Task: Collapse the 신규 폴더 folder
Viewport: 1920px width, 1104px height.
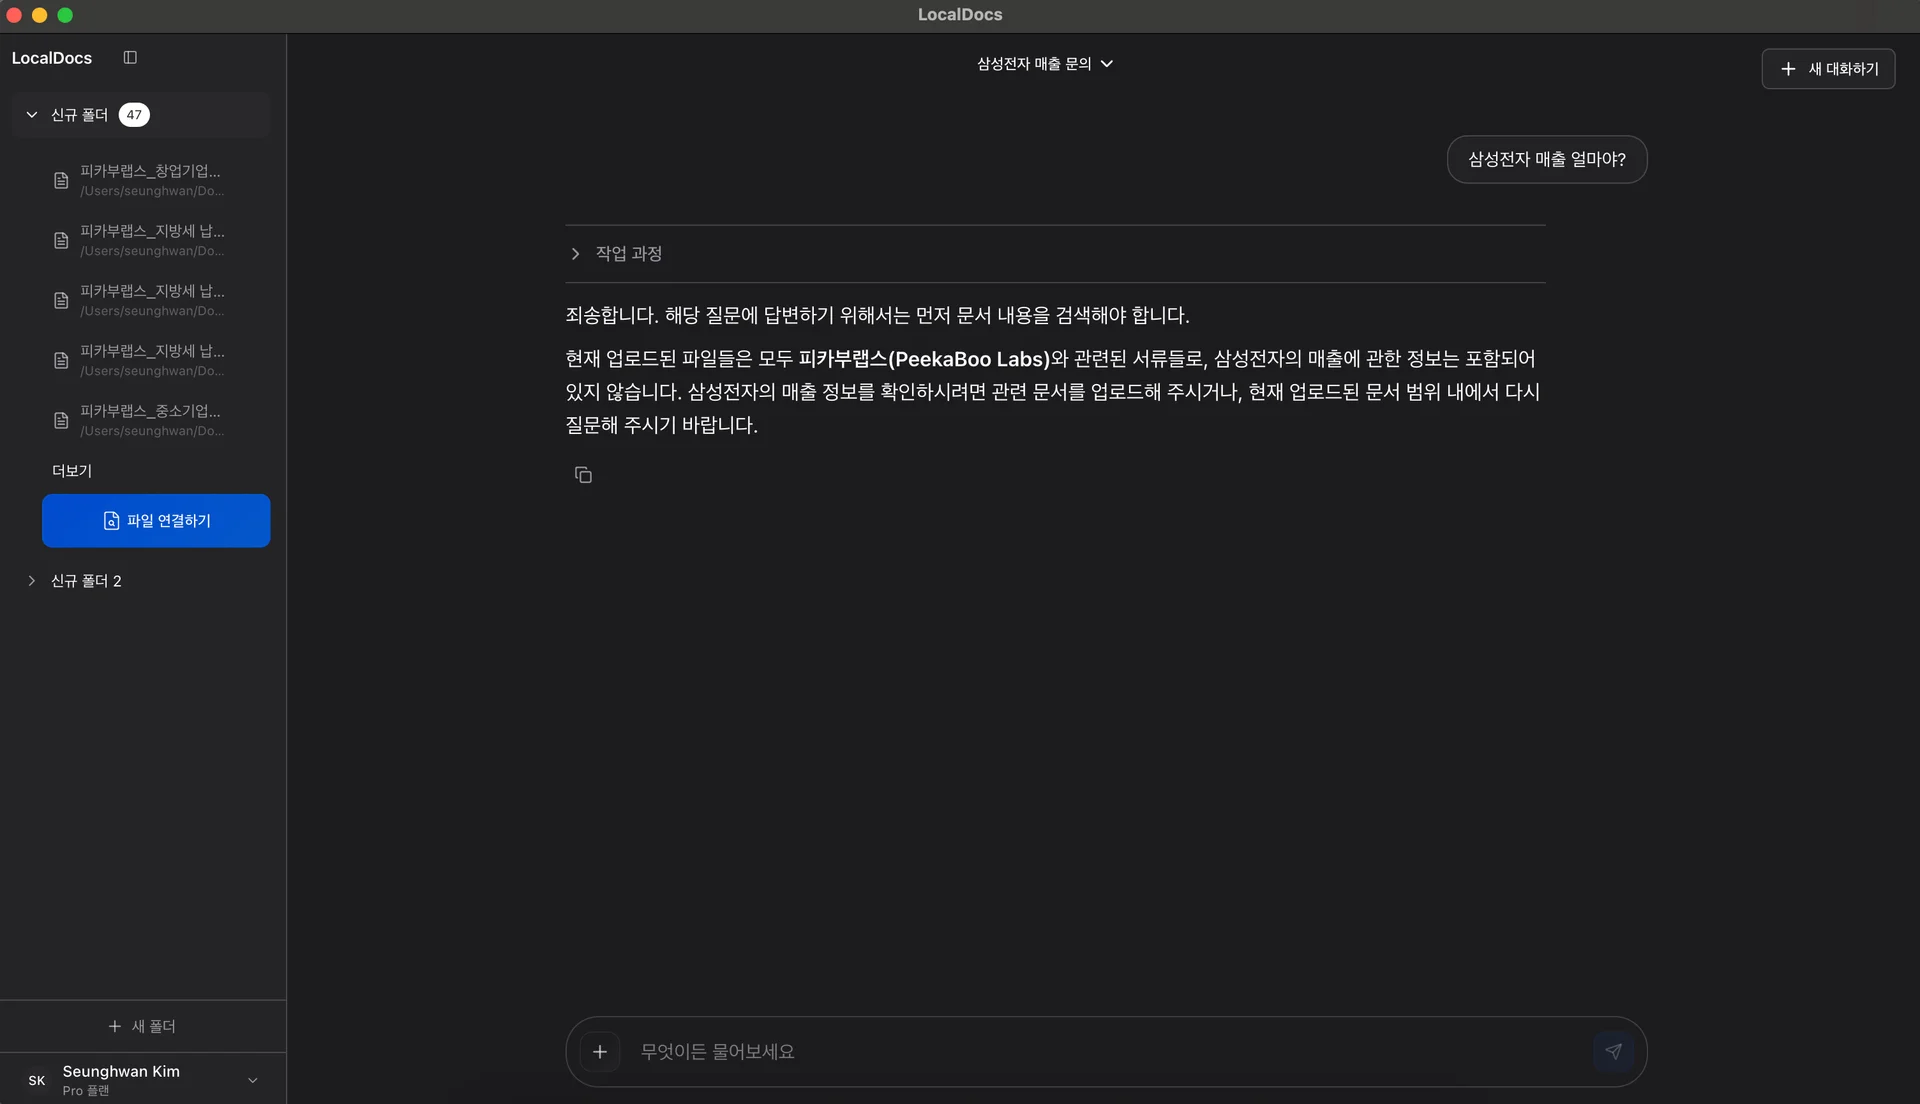Action: tap(30, 114)
